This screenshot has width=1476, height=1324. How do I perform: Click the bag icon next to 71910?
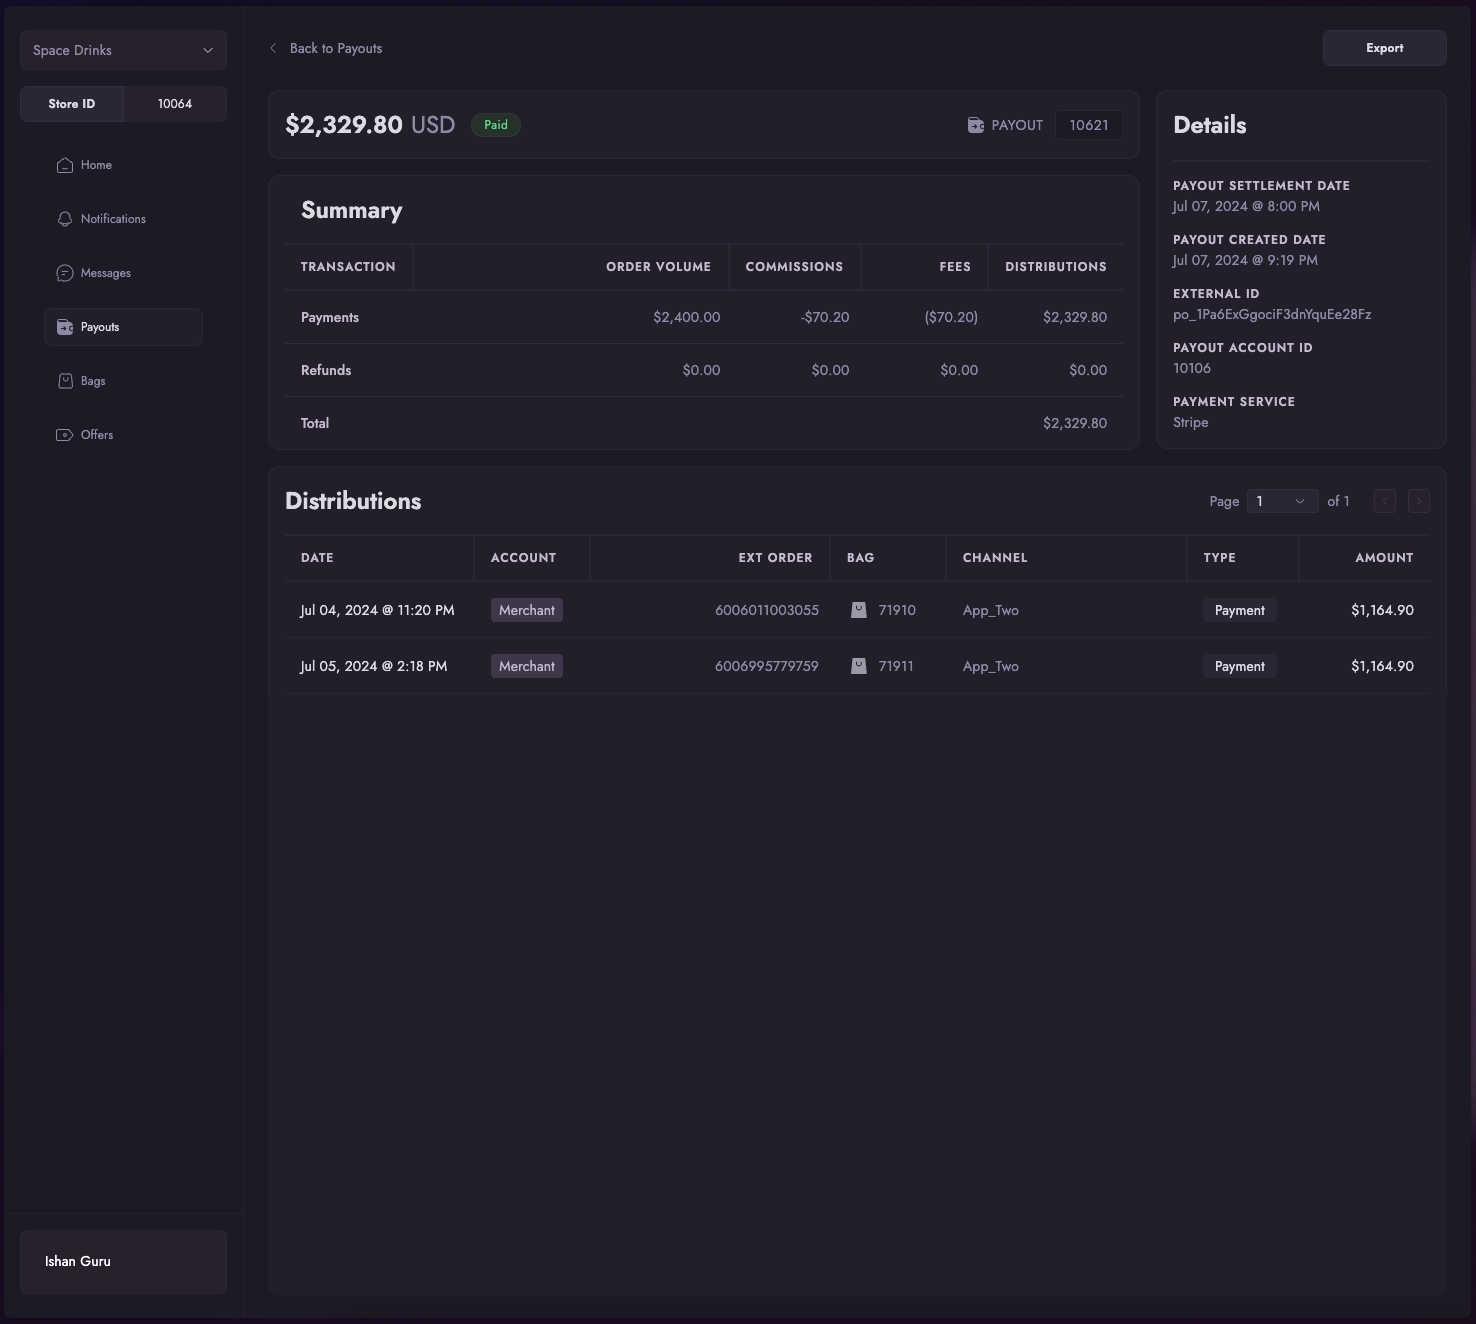pyautogui.click(x=858, y=610)
